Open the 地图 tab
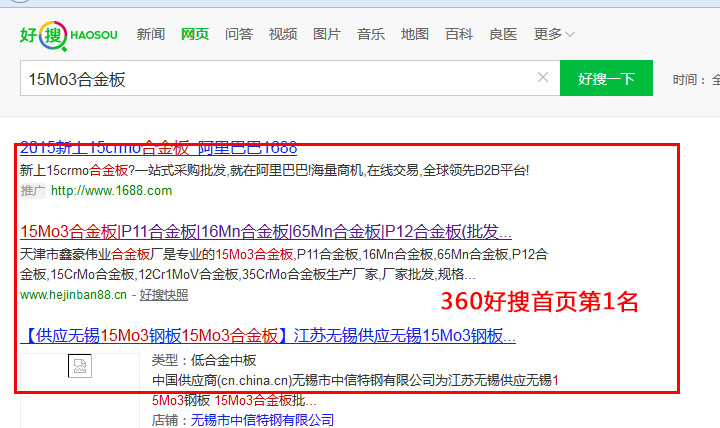The image size is (720, 428). click(415, 34)
